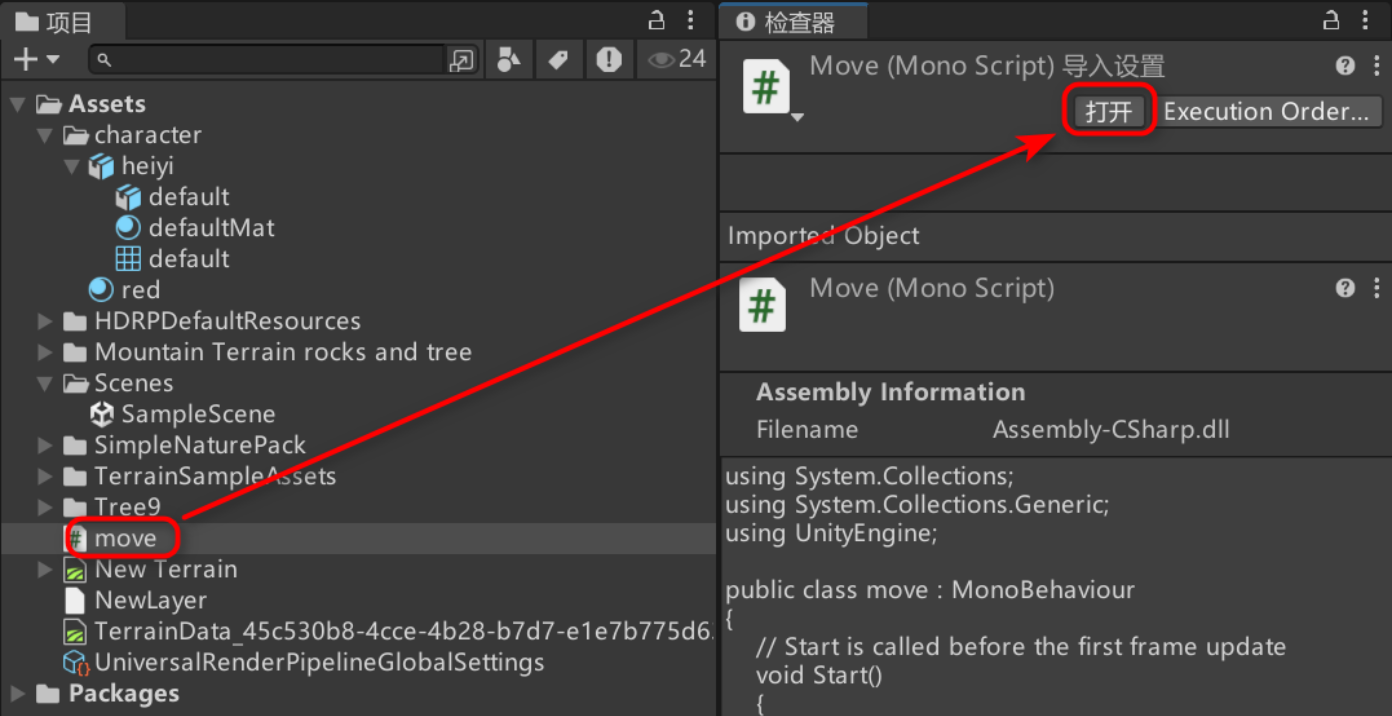This screenshot has height=716, width=1392.
Task: Select the default grid mesh icon
Action: coord(128,259)
